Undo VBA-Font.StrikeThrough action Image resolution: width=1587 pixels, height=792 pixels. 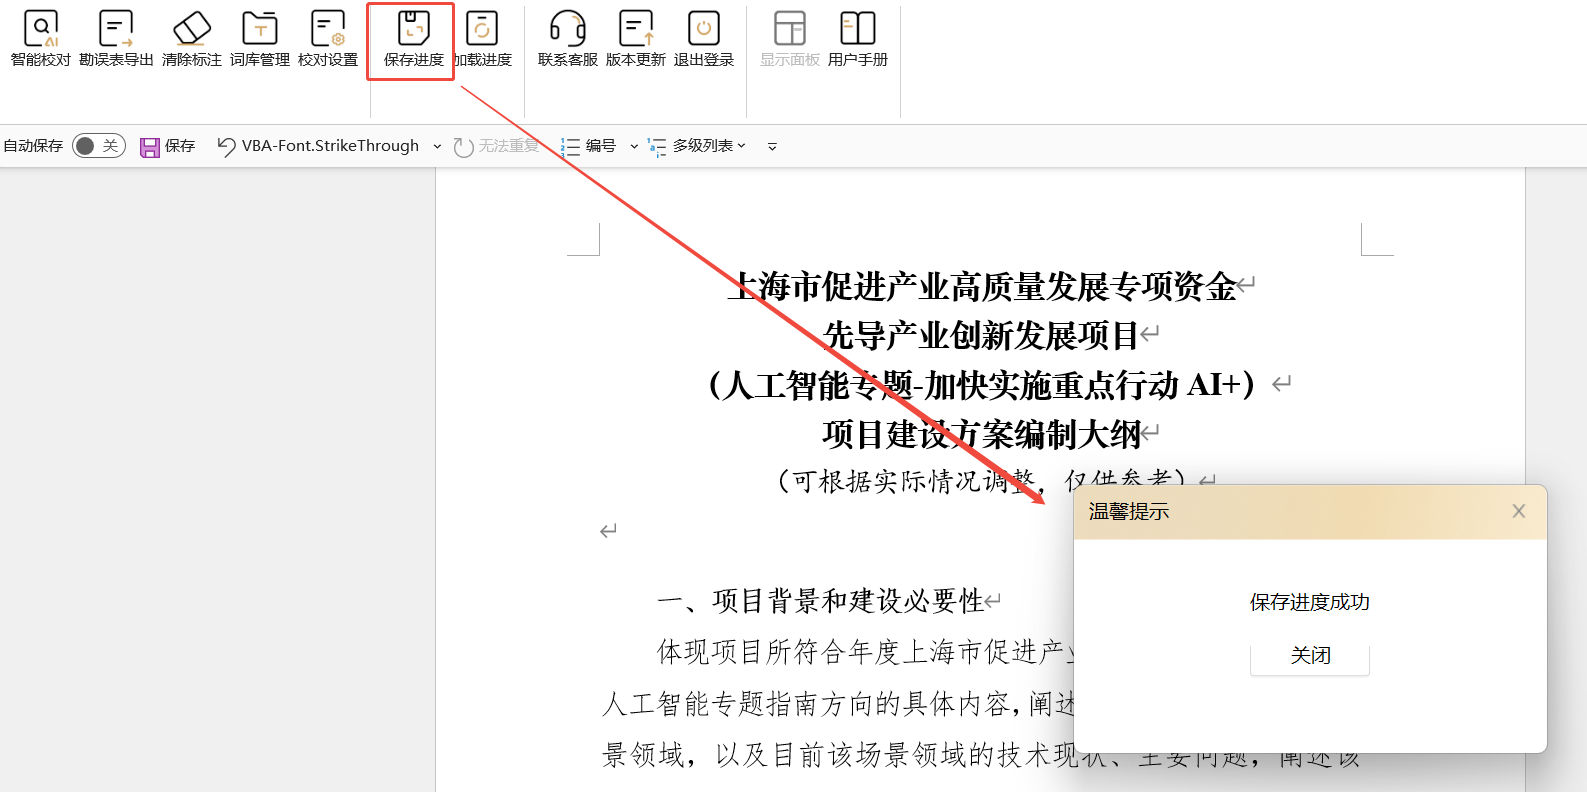click(x=227, y=147)
